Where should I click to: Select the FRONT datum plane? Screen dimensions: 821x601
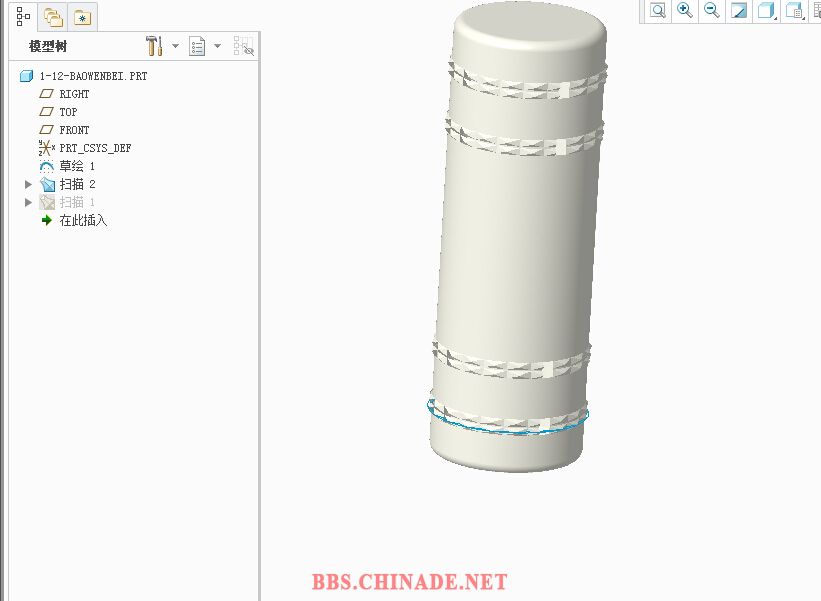click(x=74, y=130)
